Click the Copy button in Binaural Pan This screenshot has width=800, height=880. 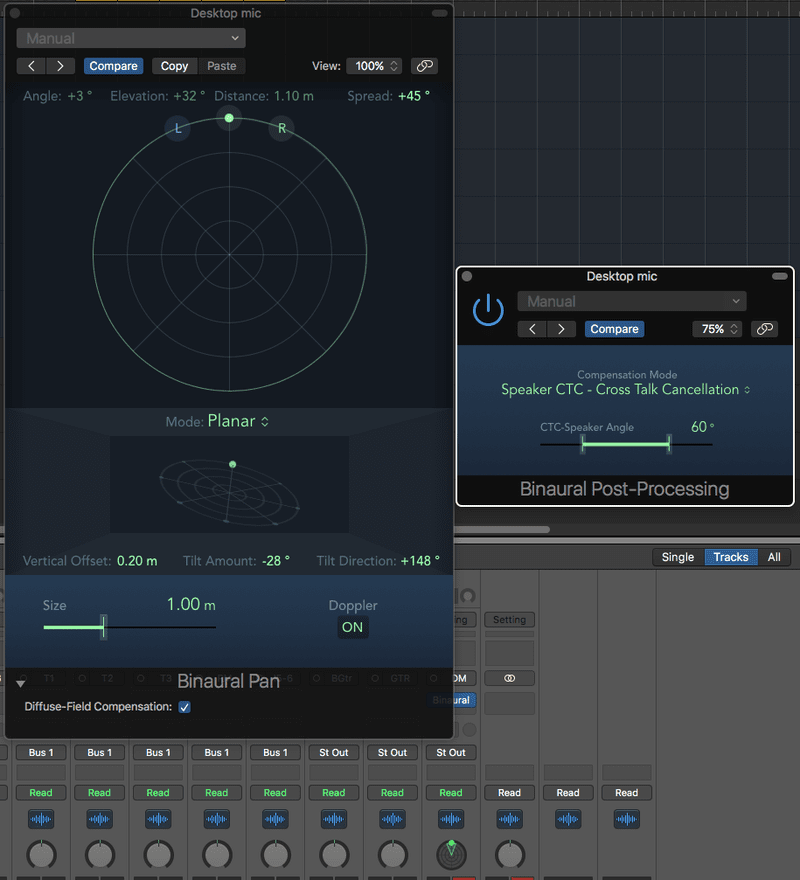click(173, 65)
